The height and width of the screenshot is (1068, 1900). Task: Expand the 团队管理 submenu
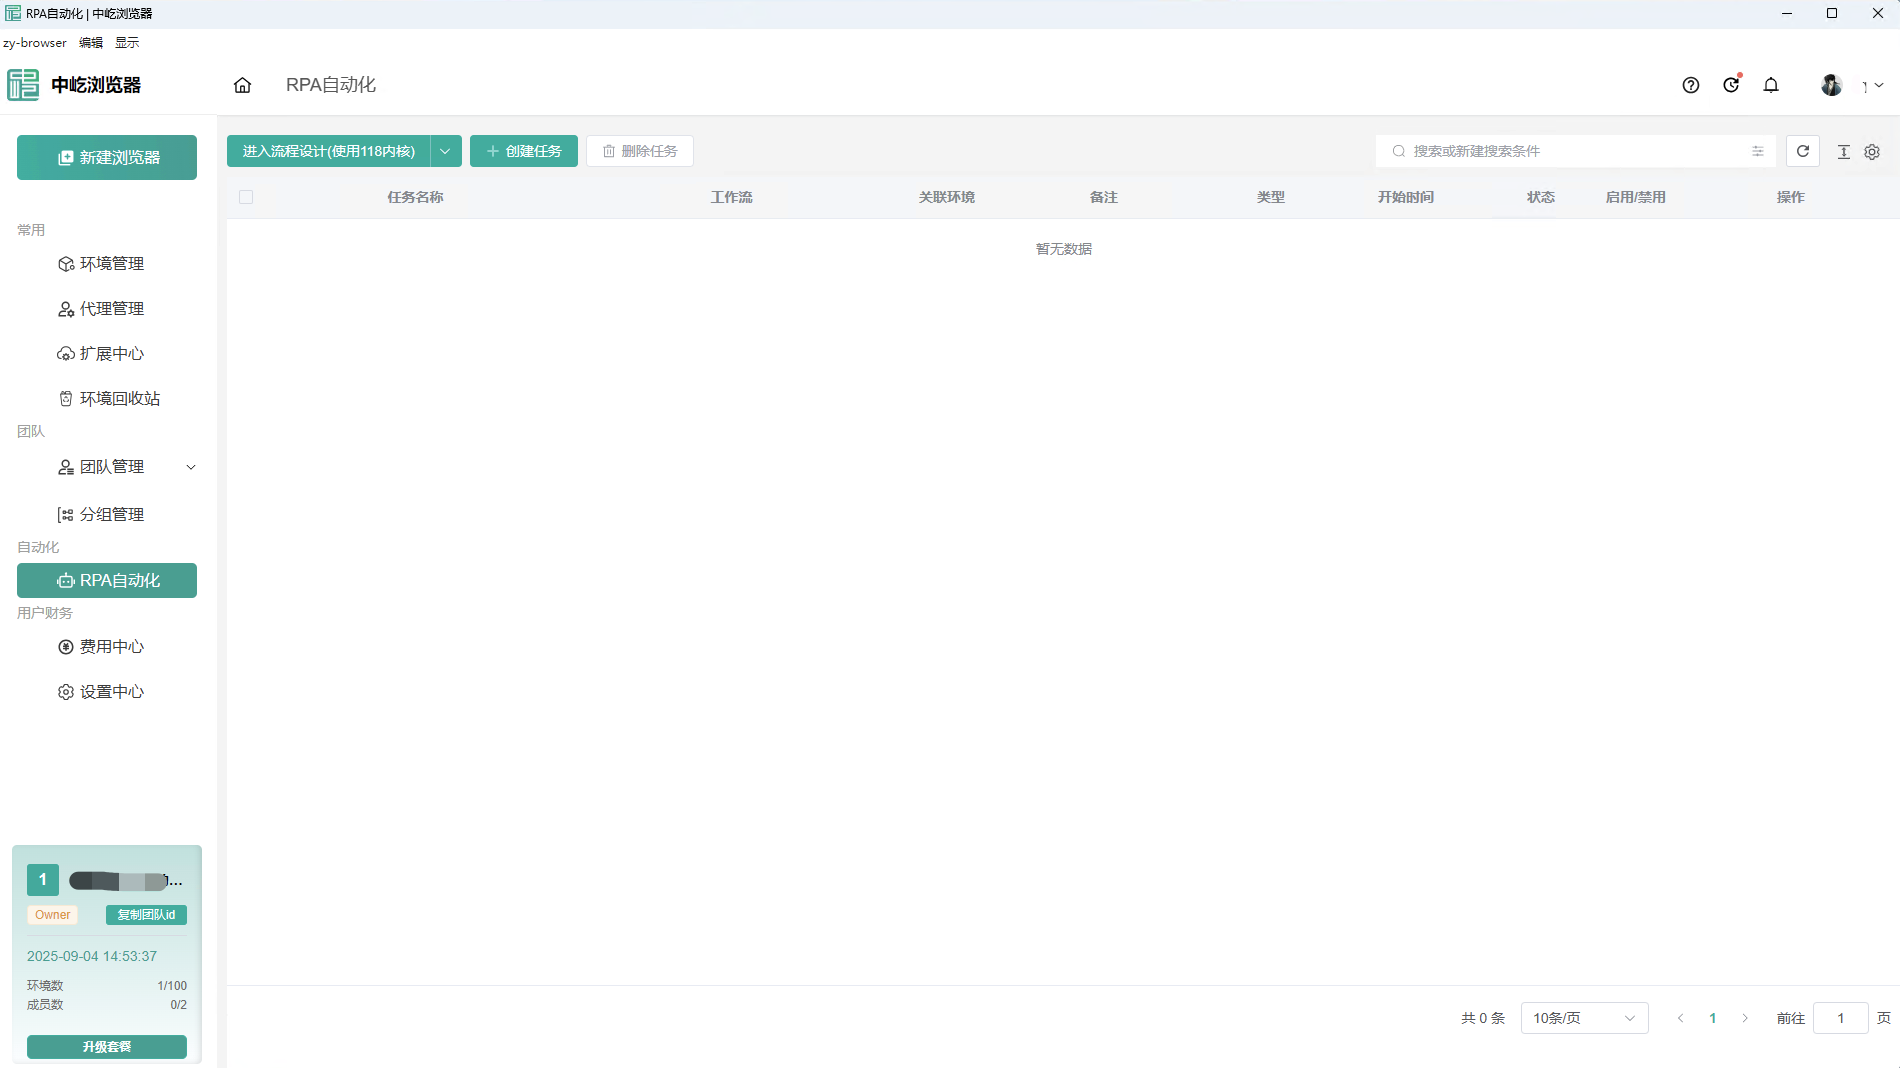pyautogui.click(x=191, y=467)
